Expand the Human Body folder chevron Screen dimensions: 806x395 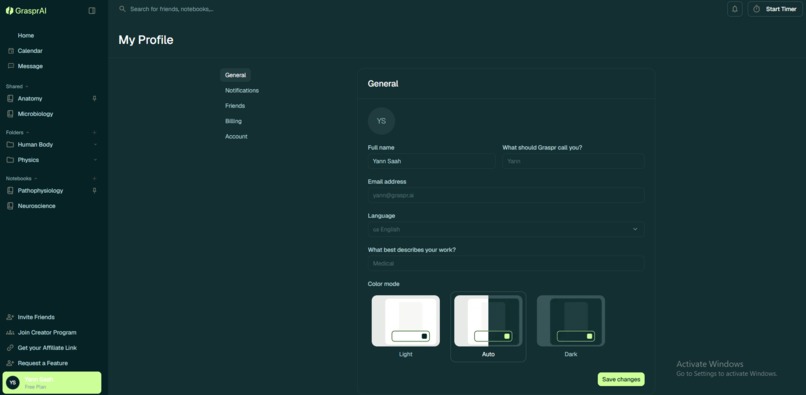[x=95, y=145]
